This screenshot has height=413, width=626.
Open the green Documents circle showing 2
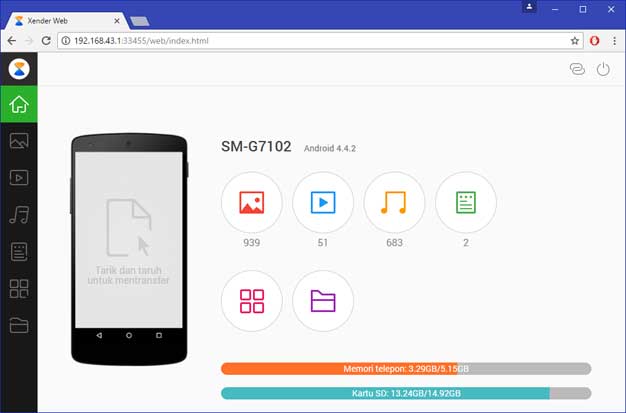point(466,203)
